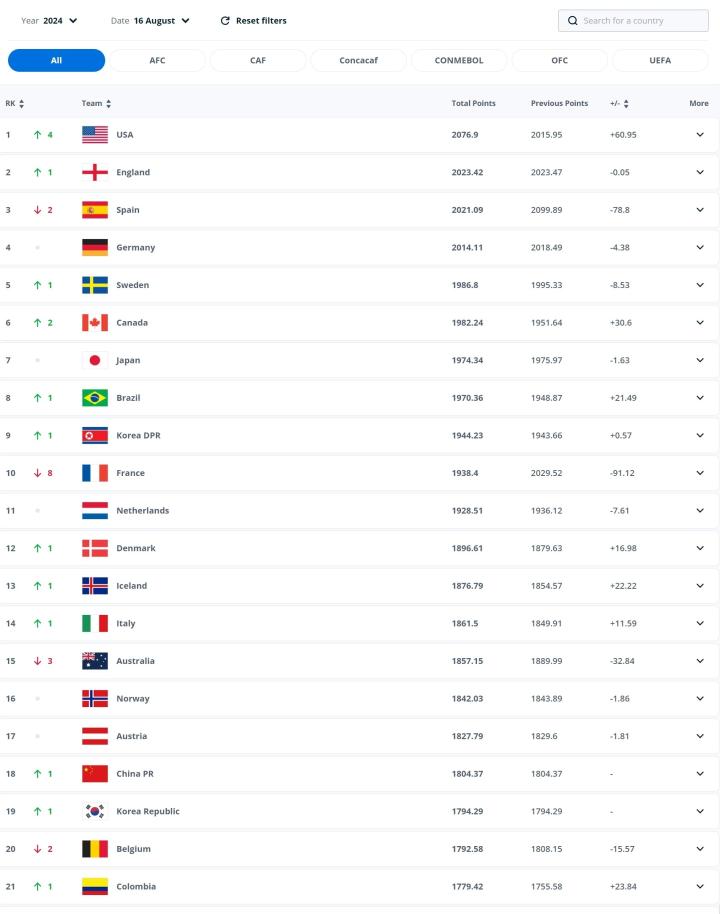Expand more details for France row
720x914 pixels.
(700, 473)
